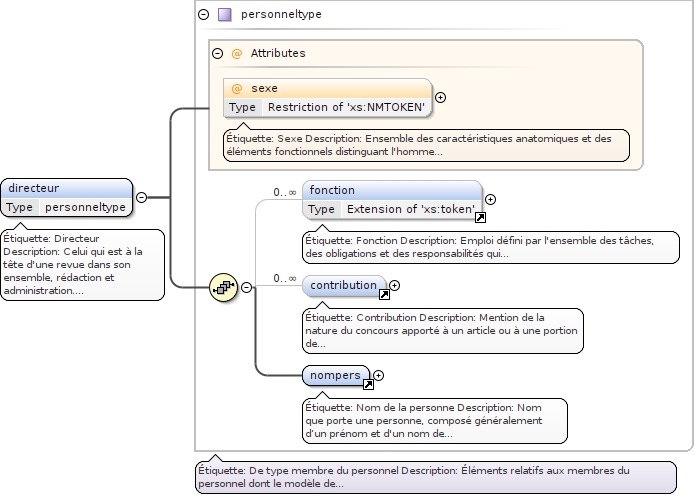695x497 pixels.
Task: Expand the nompers element
Action: click(x=378, y=375)
